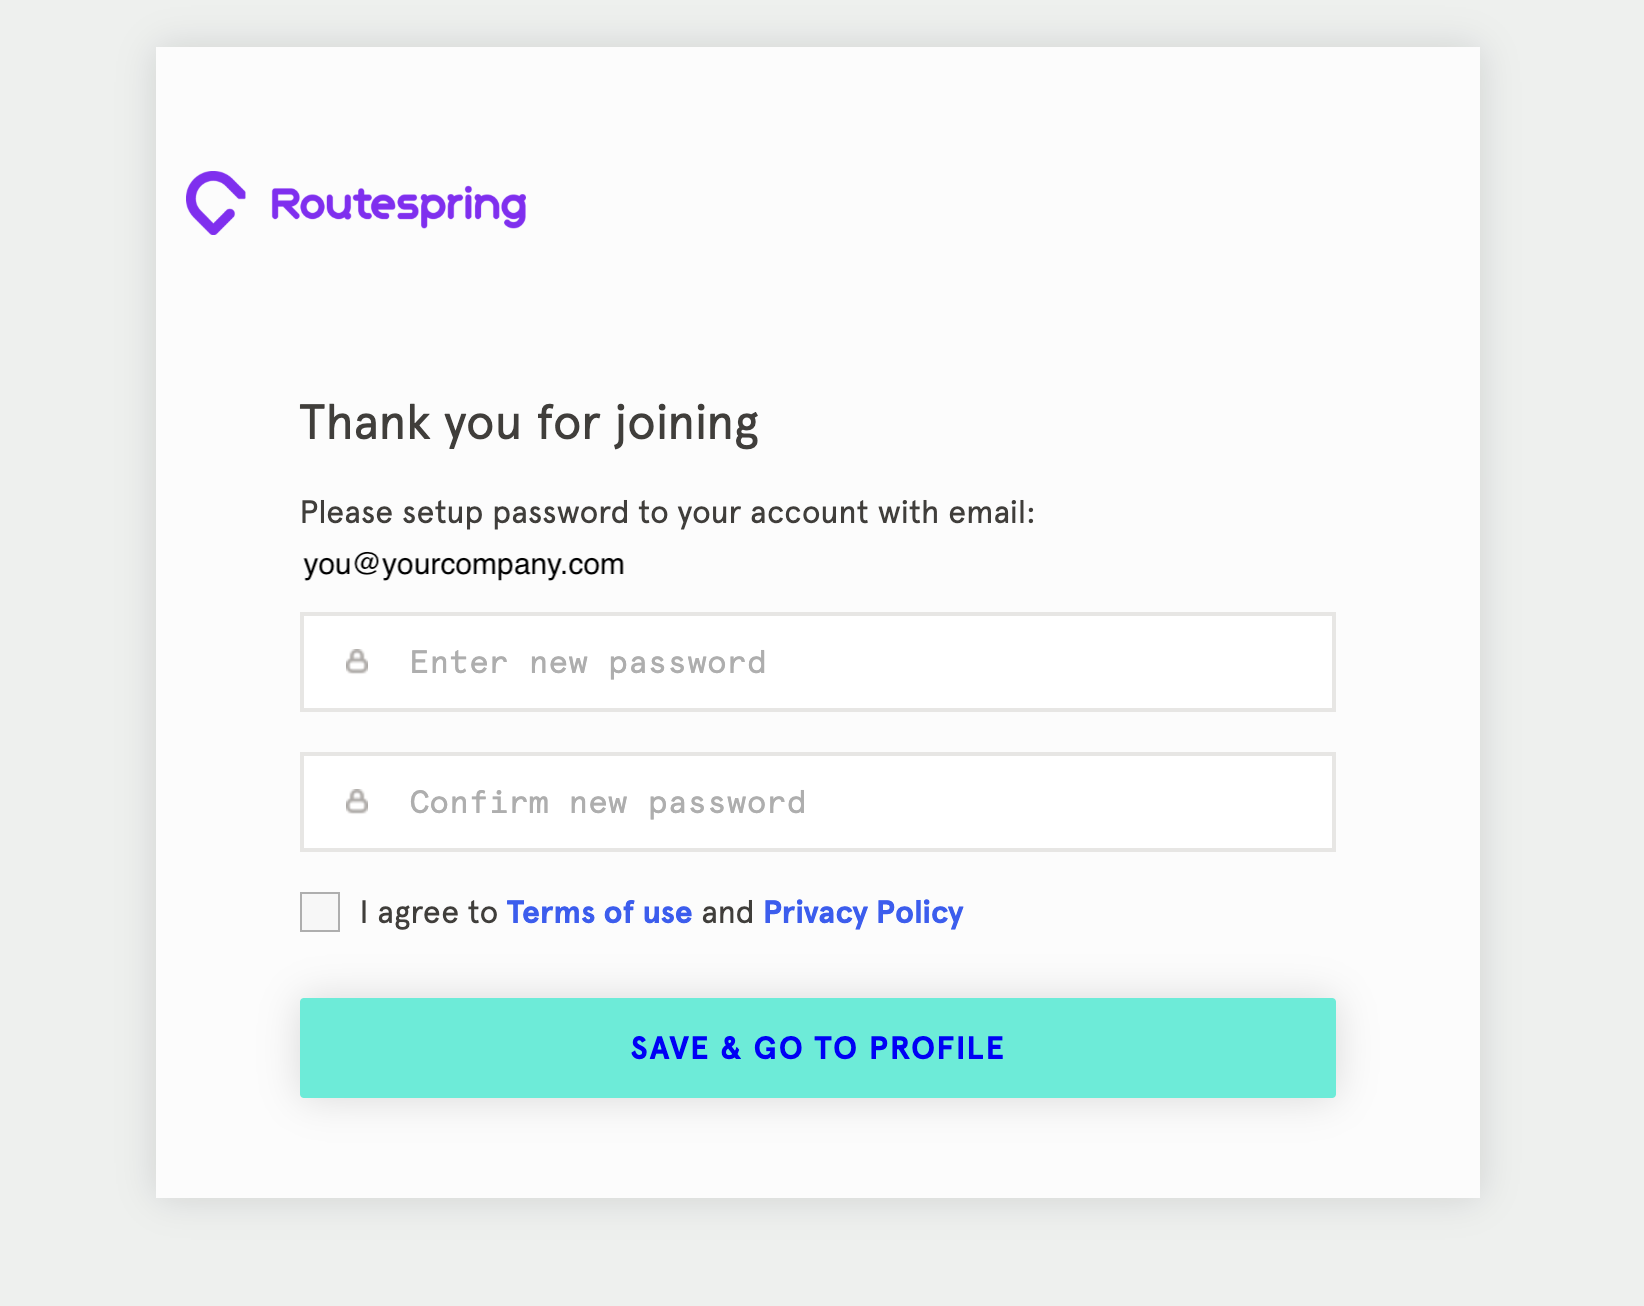Click empty white area beside Routespring logo
Viewport: 1644px width, 1306px height.
tap(950, 203)
